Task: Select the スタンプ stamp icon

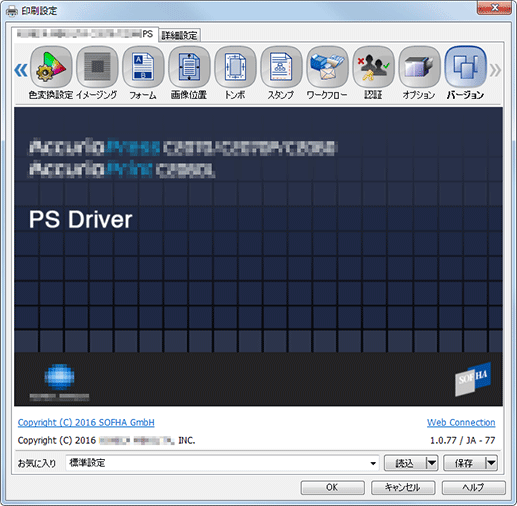Action: [281, 67]
